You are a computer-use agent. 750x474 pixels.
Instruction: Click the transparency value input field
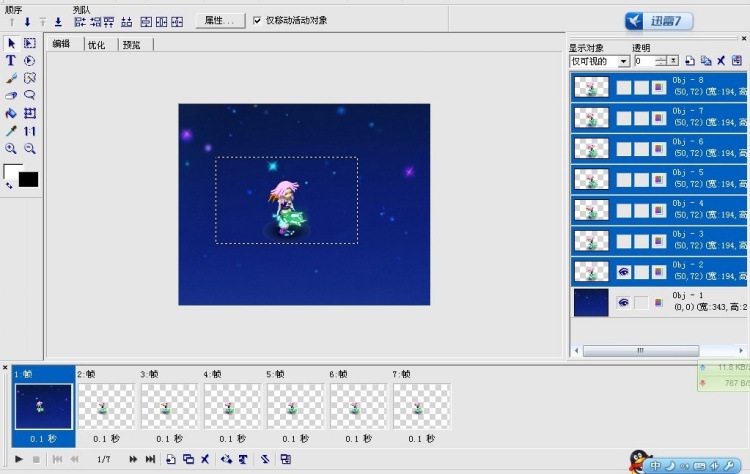pos(644,61)
